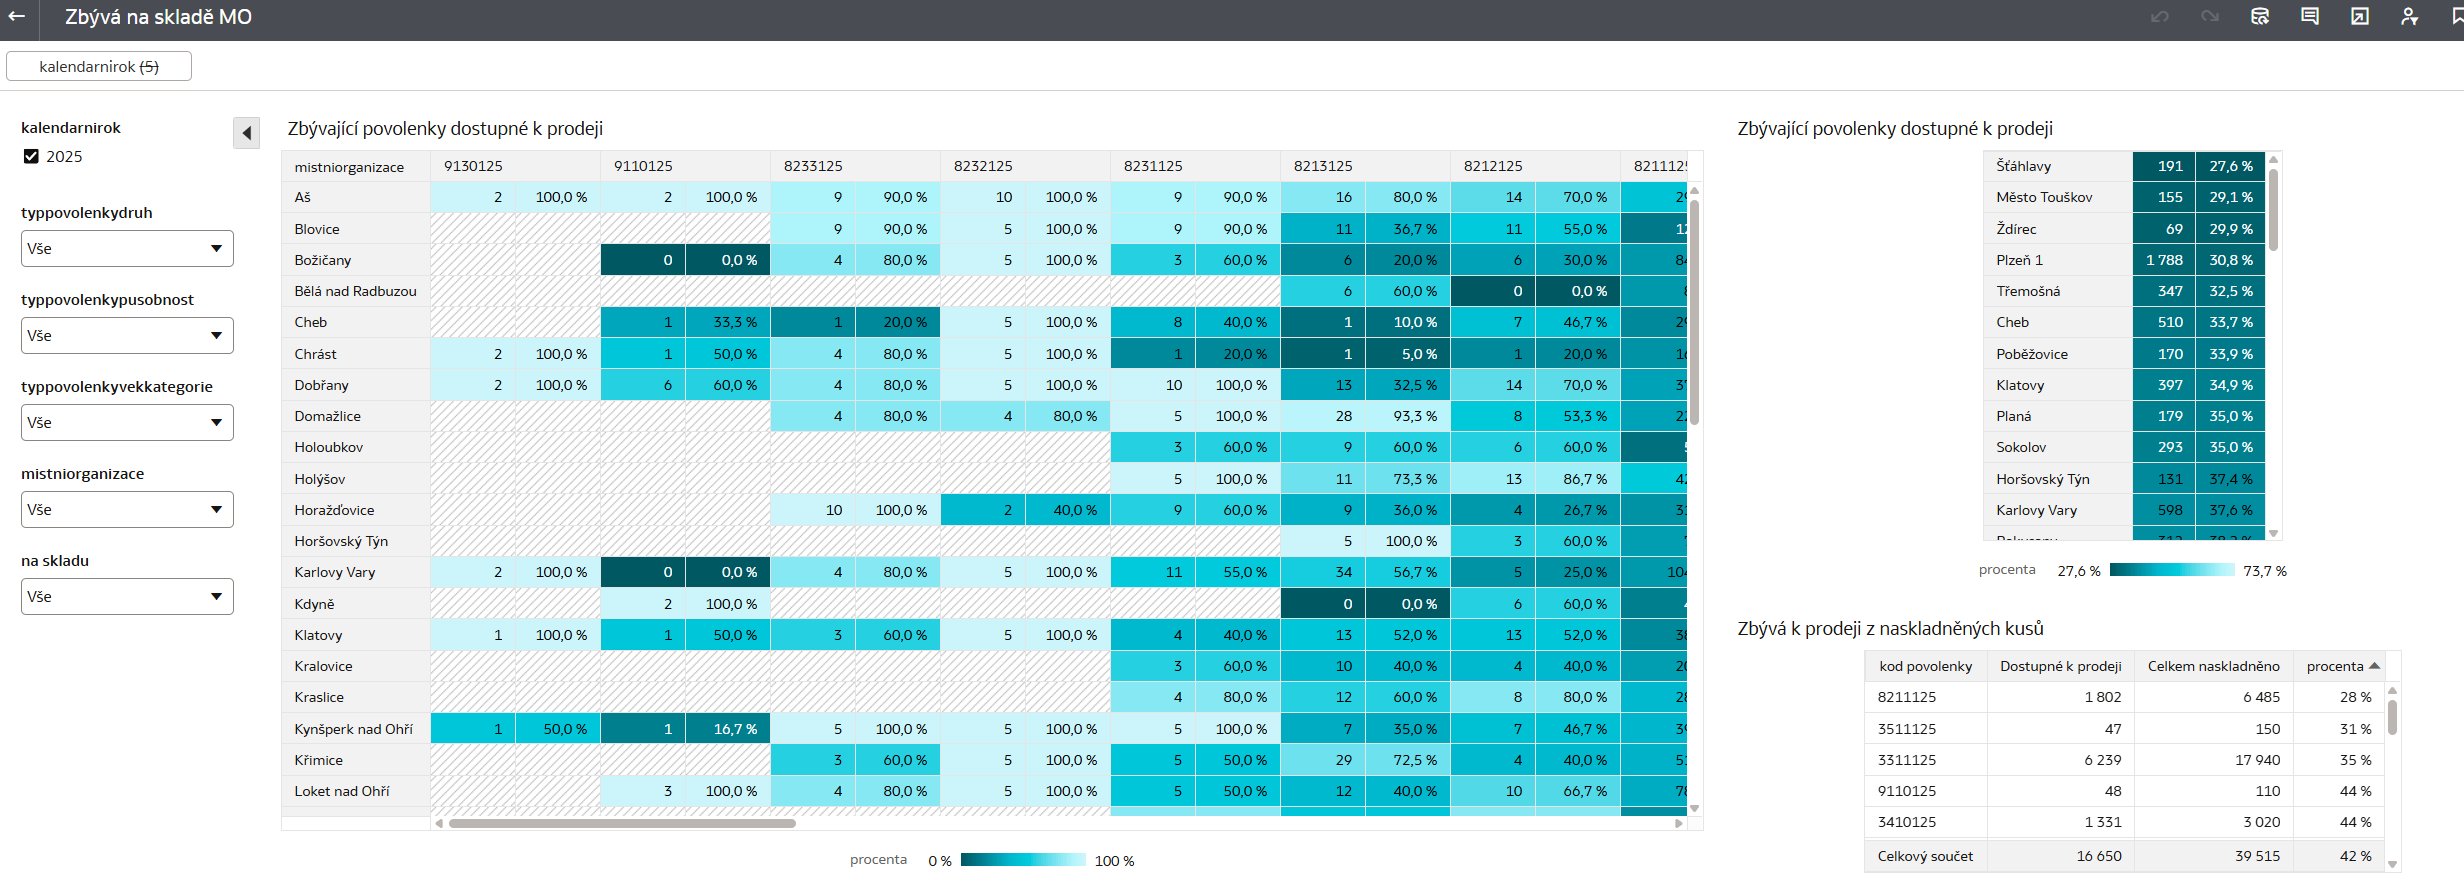
Task: Select Plzeň 1 in the right list
Action: tap(2058, 260)
